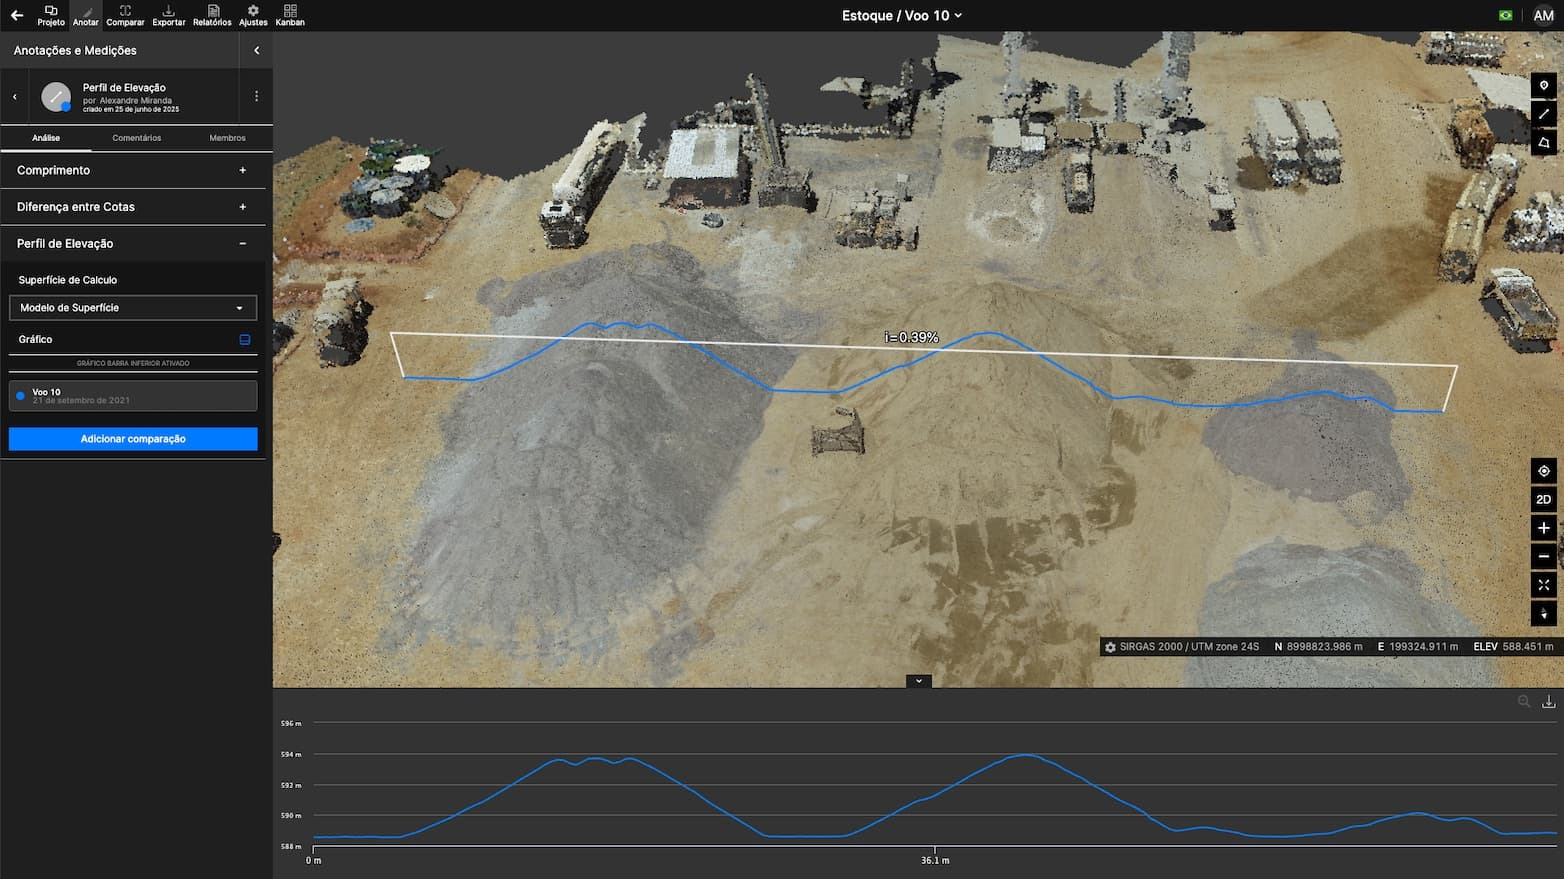Open the Modelo de Superfície dropdown

[133, 308]
